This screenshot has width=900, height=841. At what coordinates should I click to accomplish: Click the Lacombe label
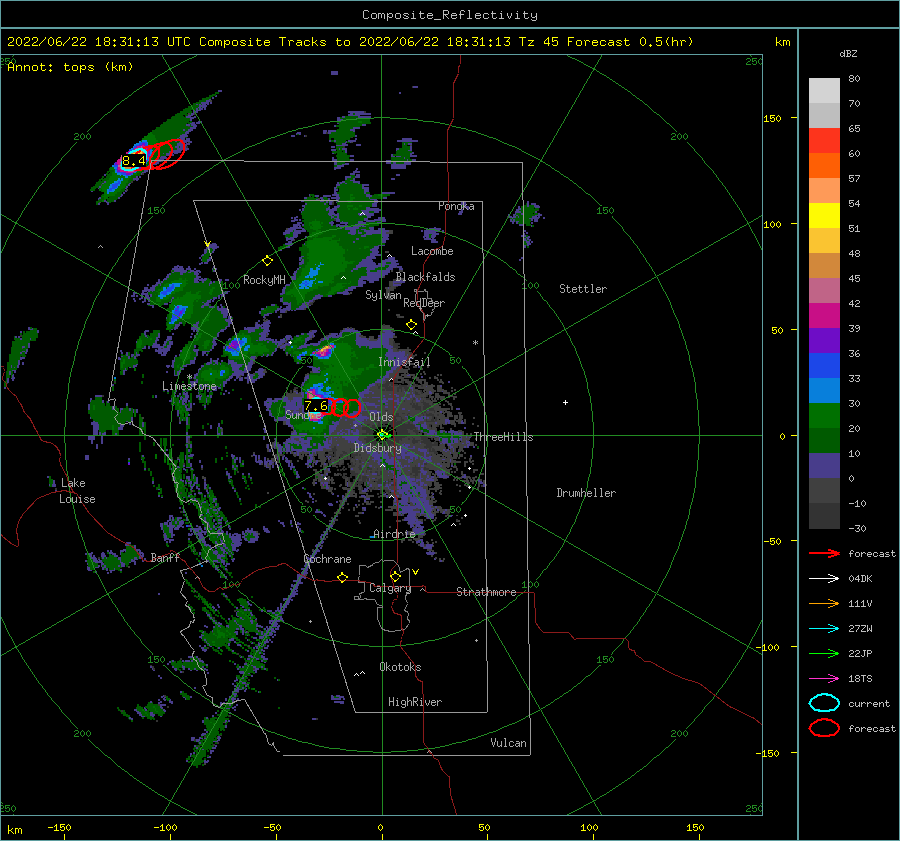coord(432,251)
